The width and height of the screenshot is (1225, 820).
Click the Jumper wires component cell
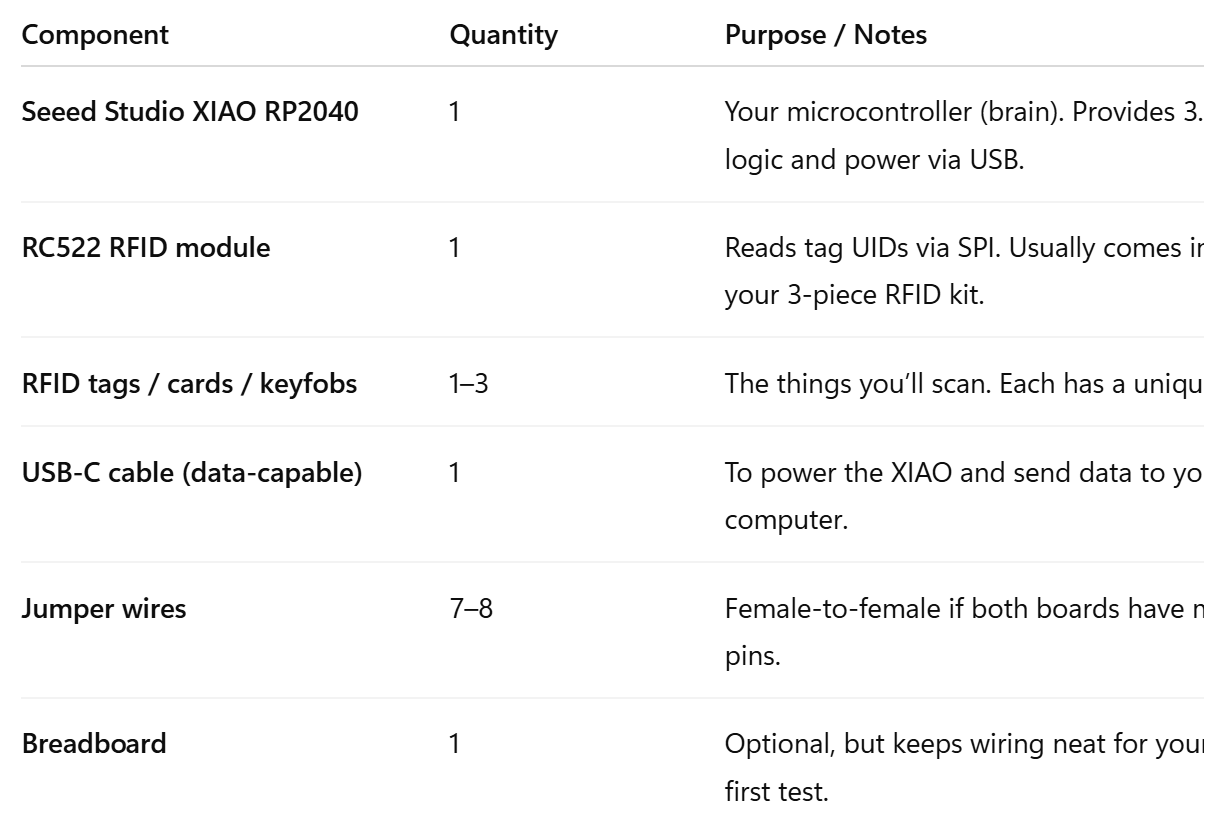pos(104,608)
